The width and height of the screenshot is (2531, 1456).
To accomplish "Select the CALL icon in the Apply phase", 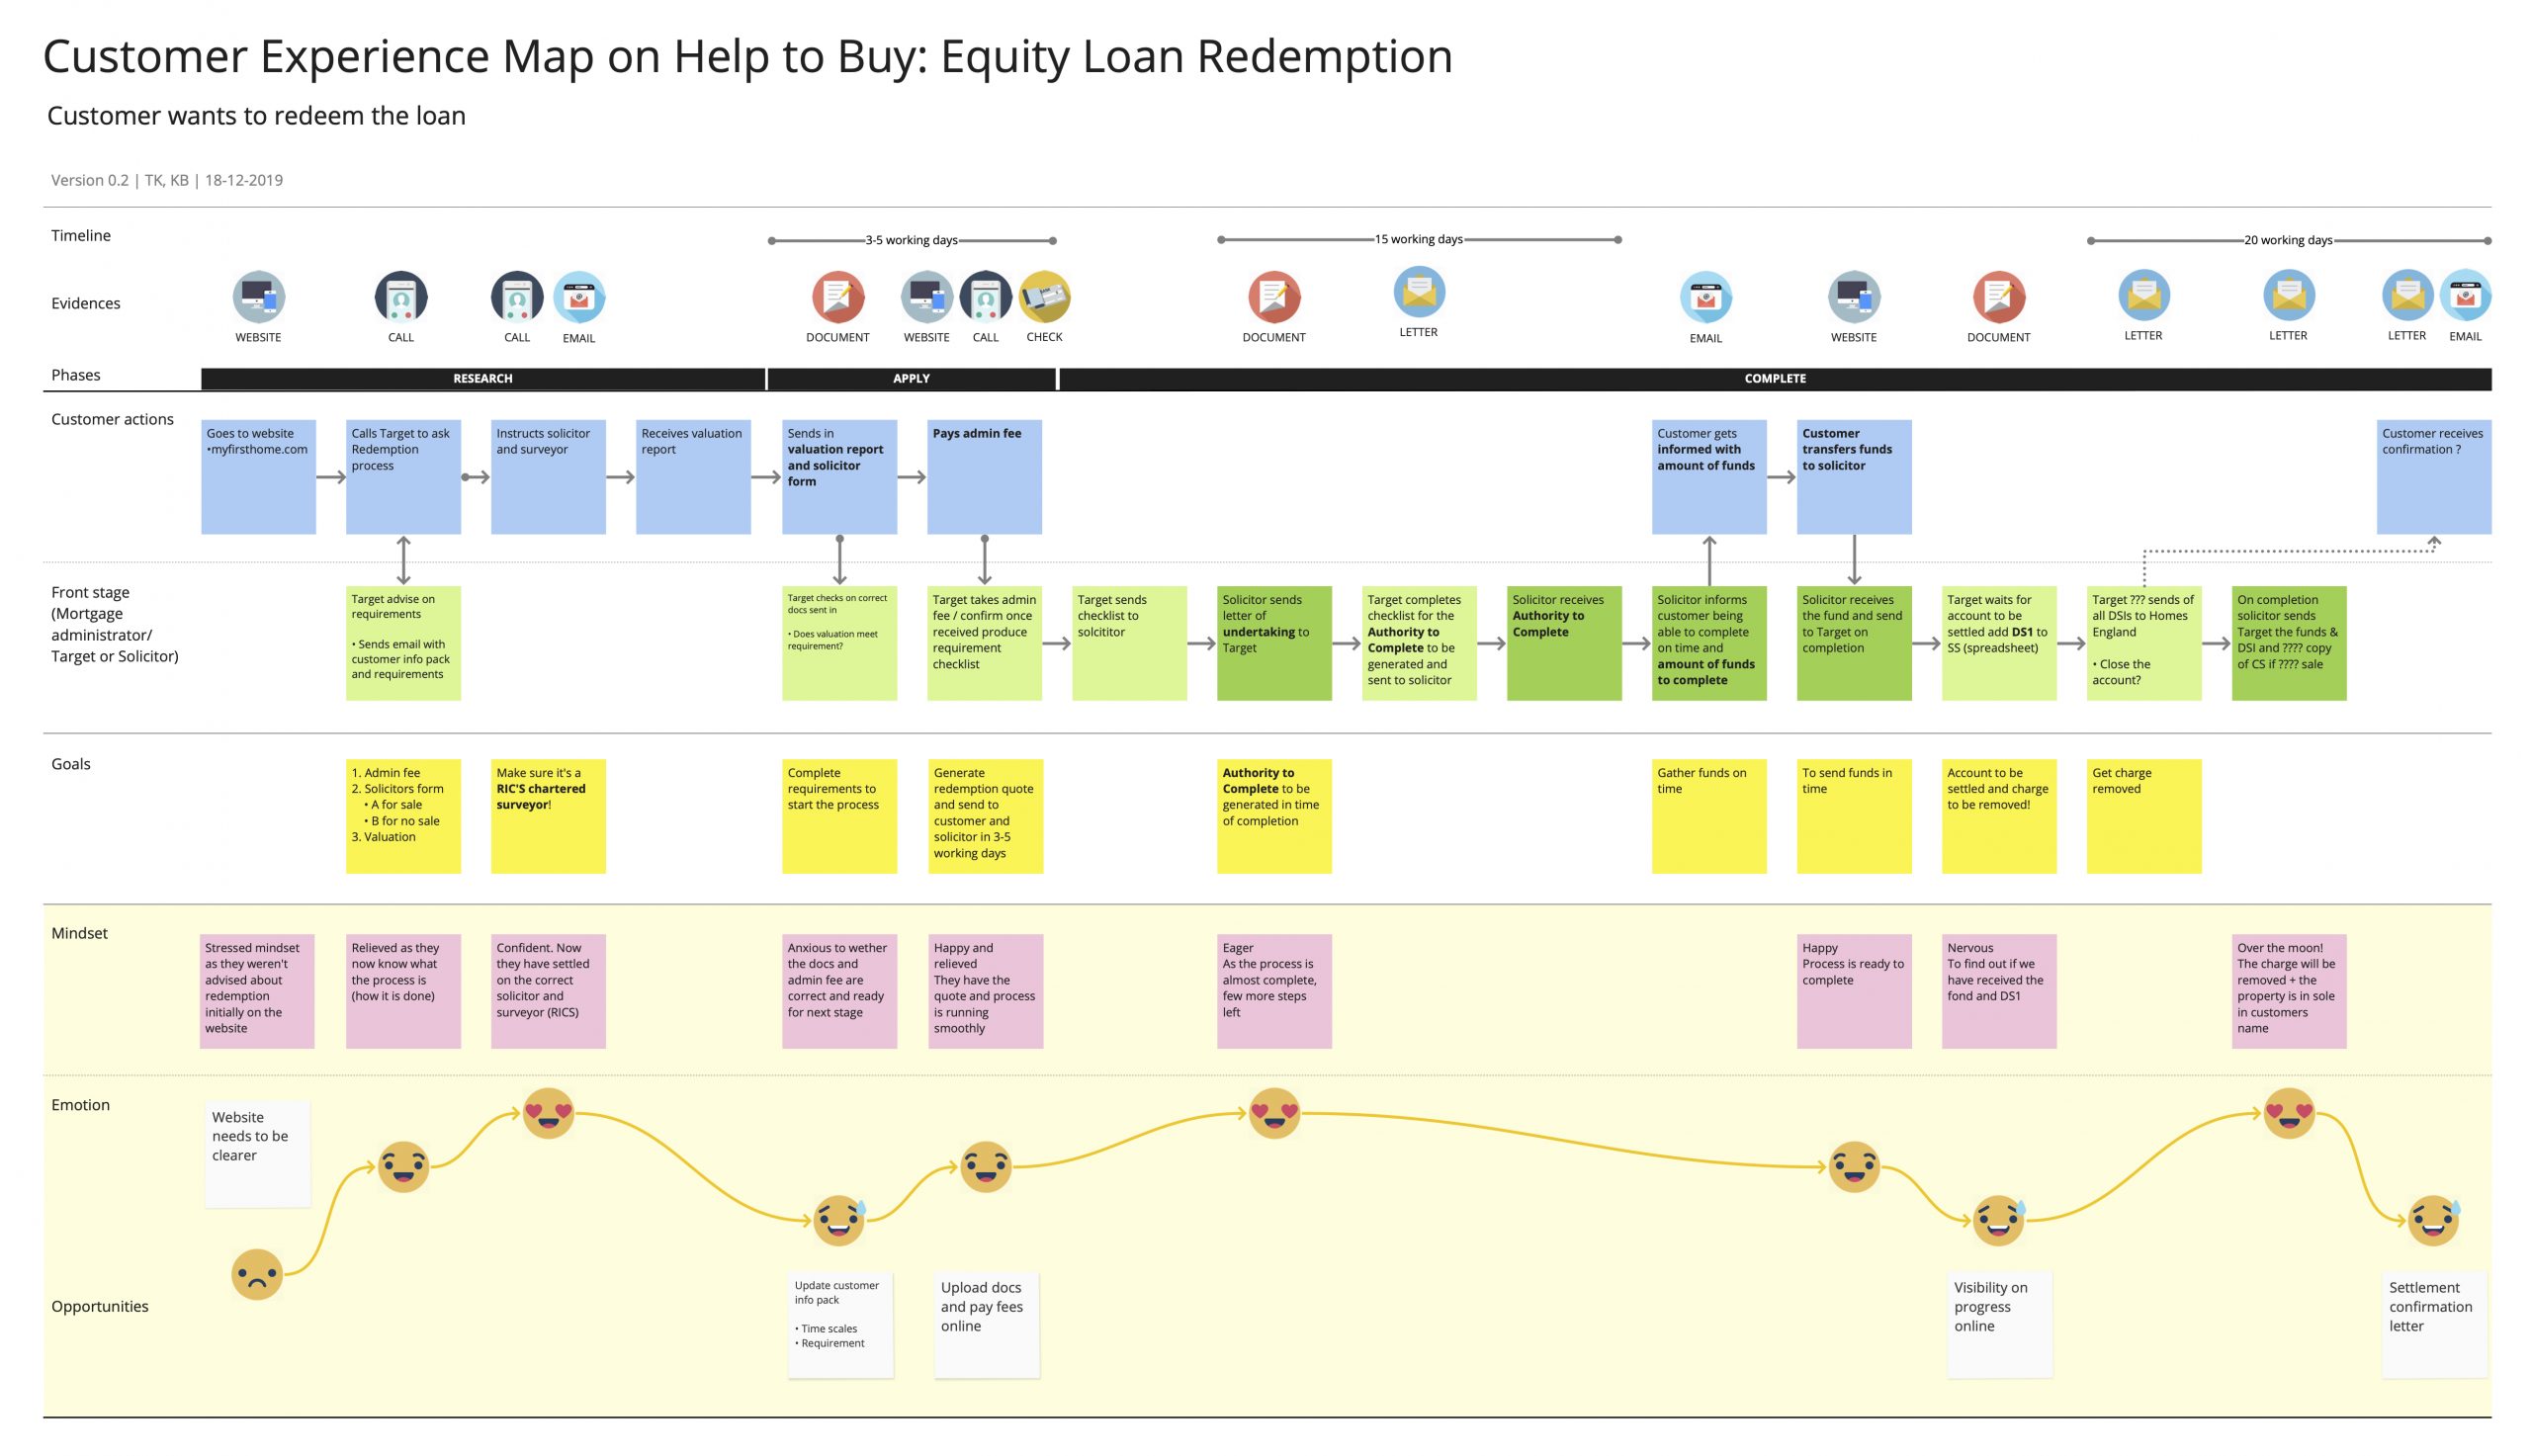I will (986, 297).
